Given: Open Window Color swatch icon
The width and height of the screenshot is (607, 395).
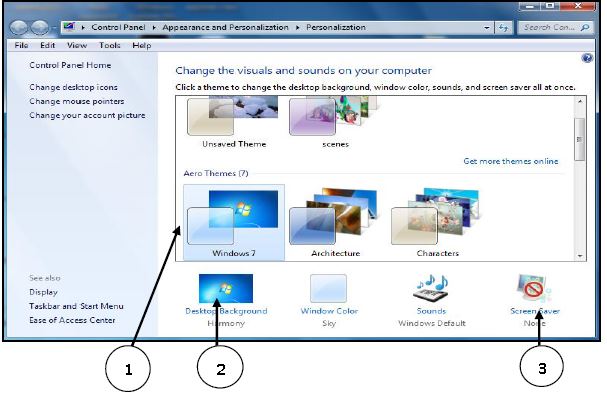Looking at the screenshot, I should click(328, 289).
